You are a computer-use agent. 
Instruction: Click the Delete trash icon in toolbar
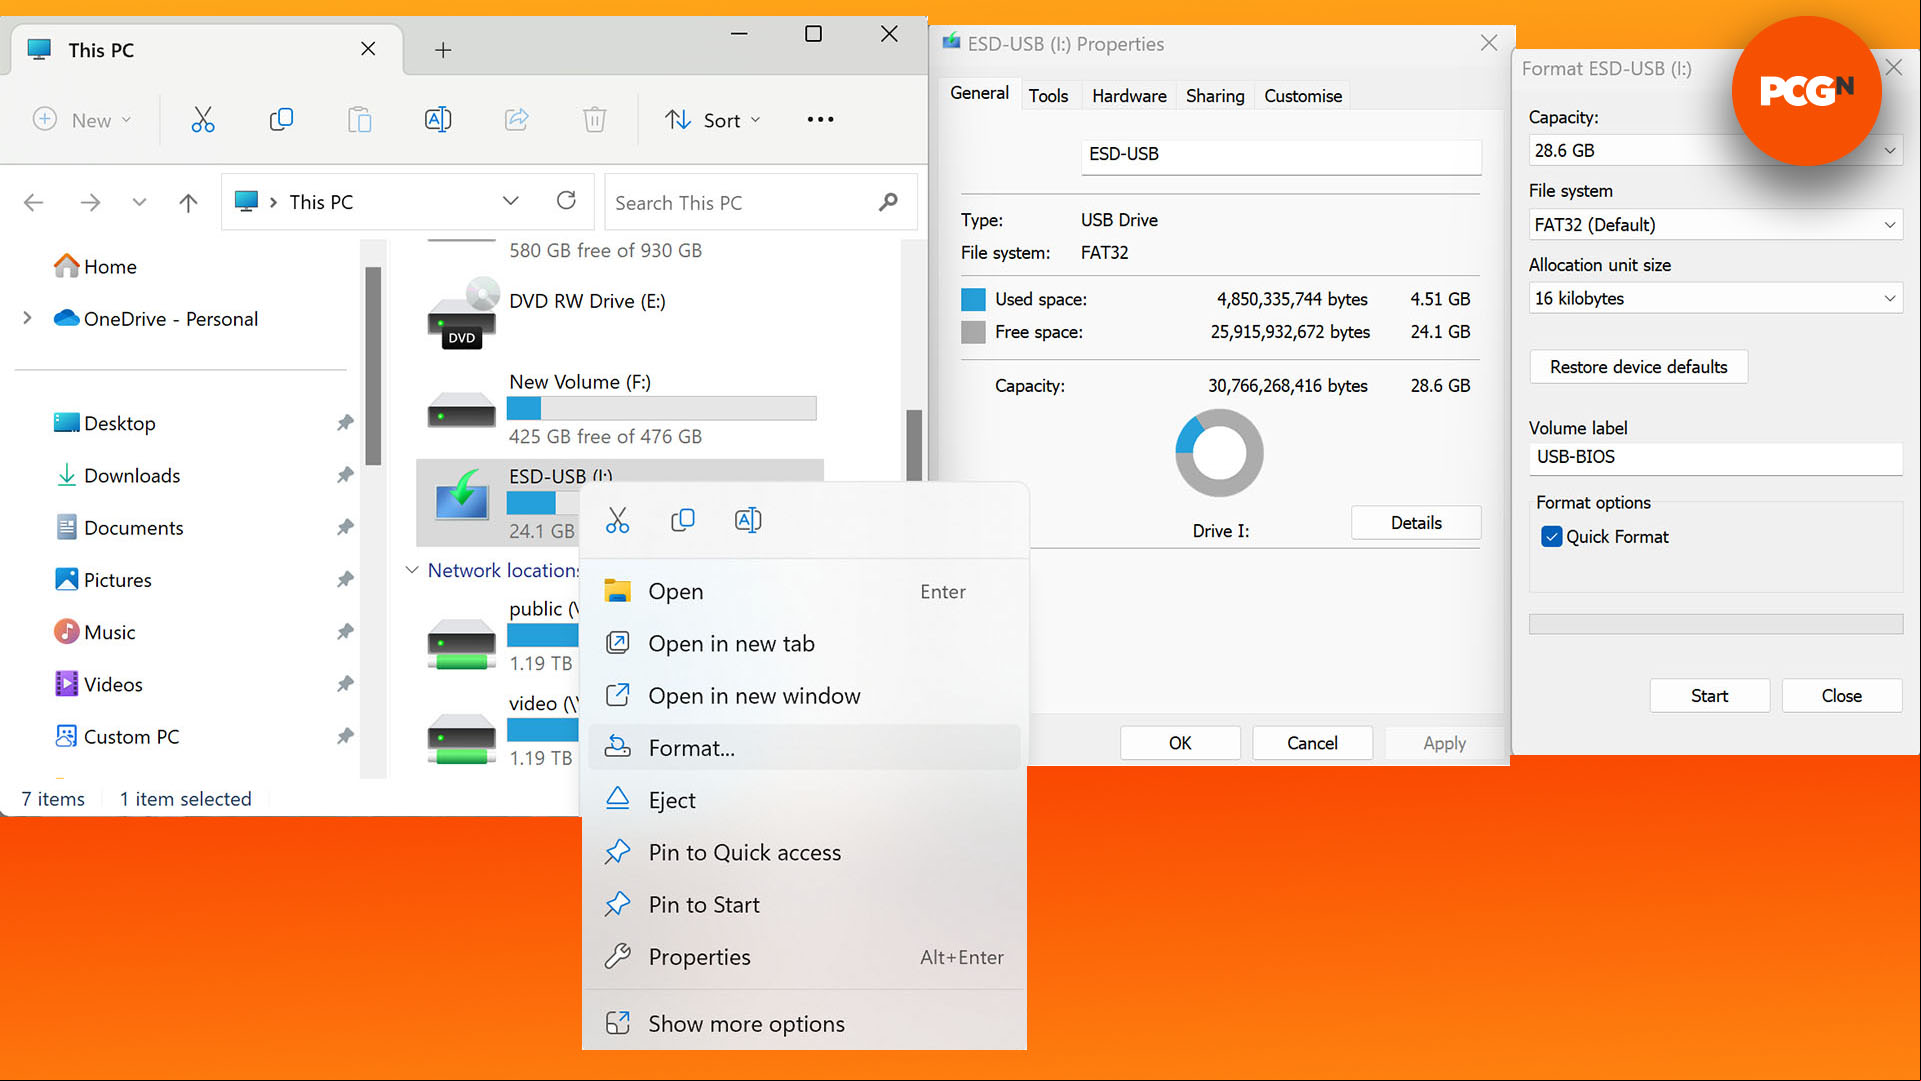pyautogui.click(x=595, y=120)
